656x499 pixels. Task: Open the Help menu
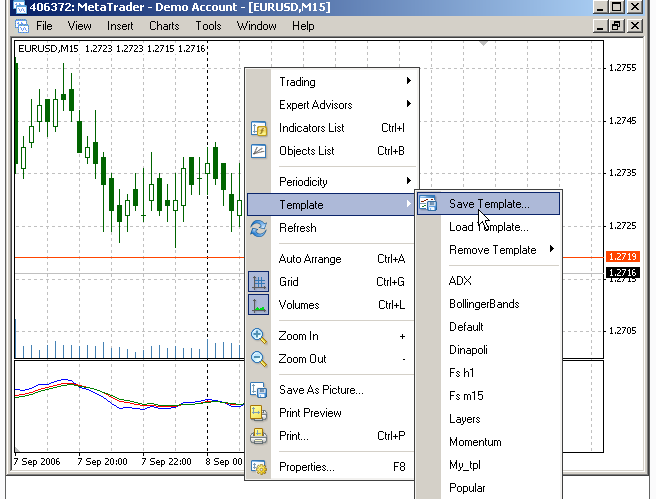303,26
